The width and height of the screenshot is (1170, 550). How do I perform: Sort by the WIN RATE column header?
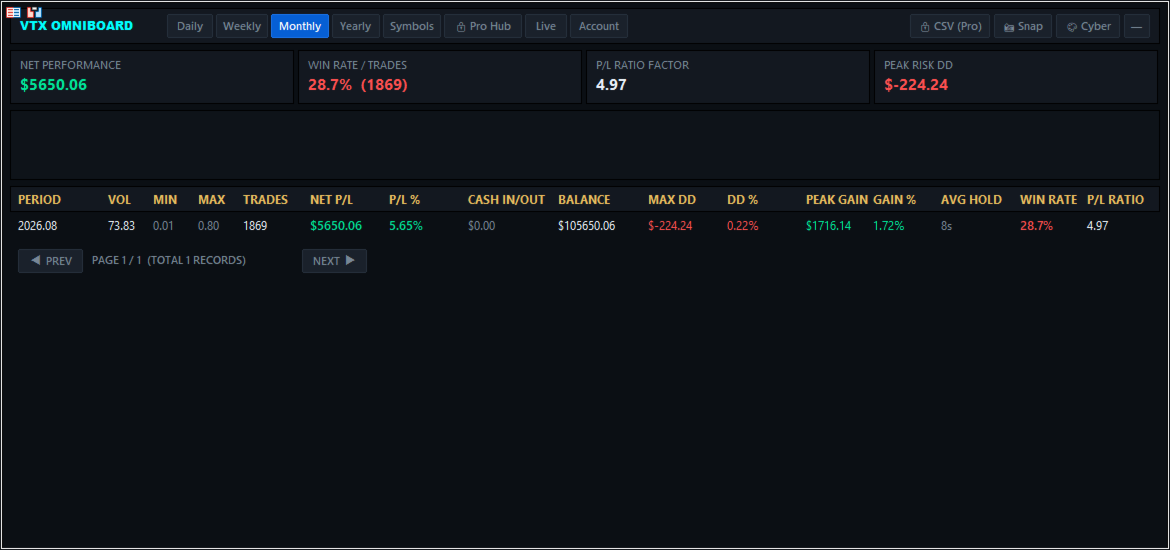(1048, 199)
